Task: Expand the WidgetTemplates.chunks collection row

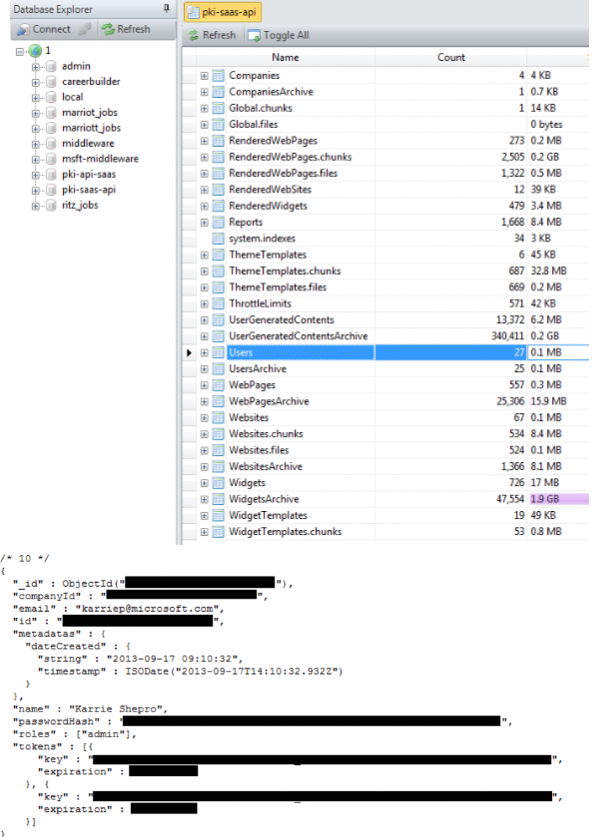Action: click(x=204, y=532)
